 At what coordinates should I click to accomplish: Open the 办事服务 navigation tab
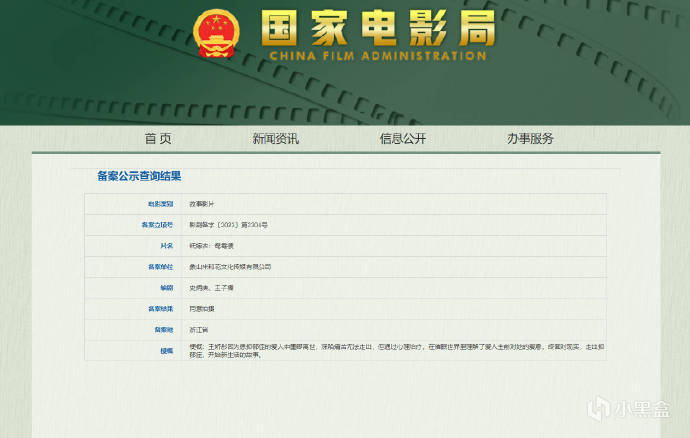pos(530,139)
